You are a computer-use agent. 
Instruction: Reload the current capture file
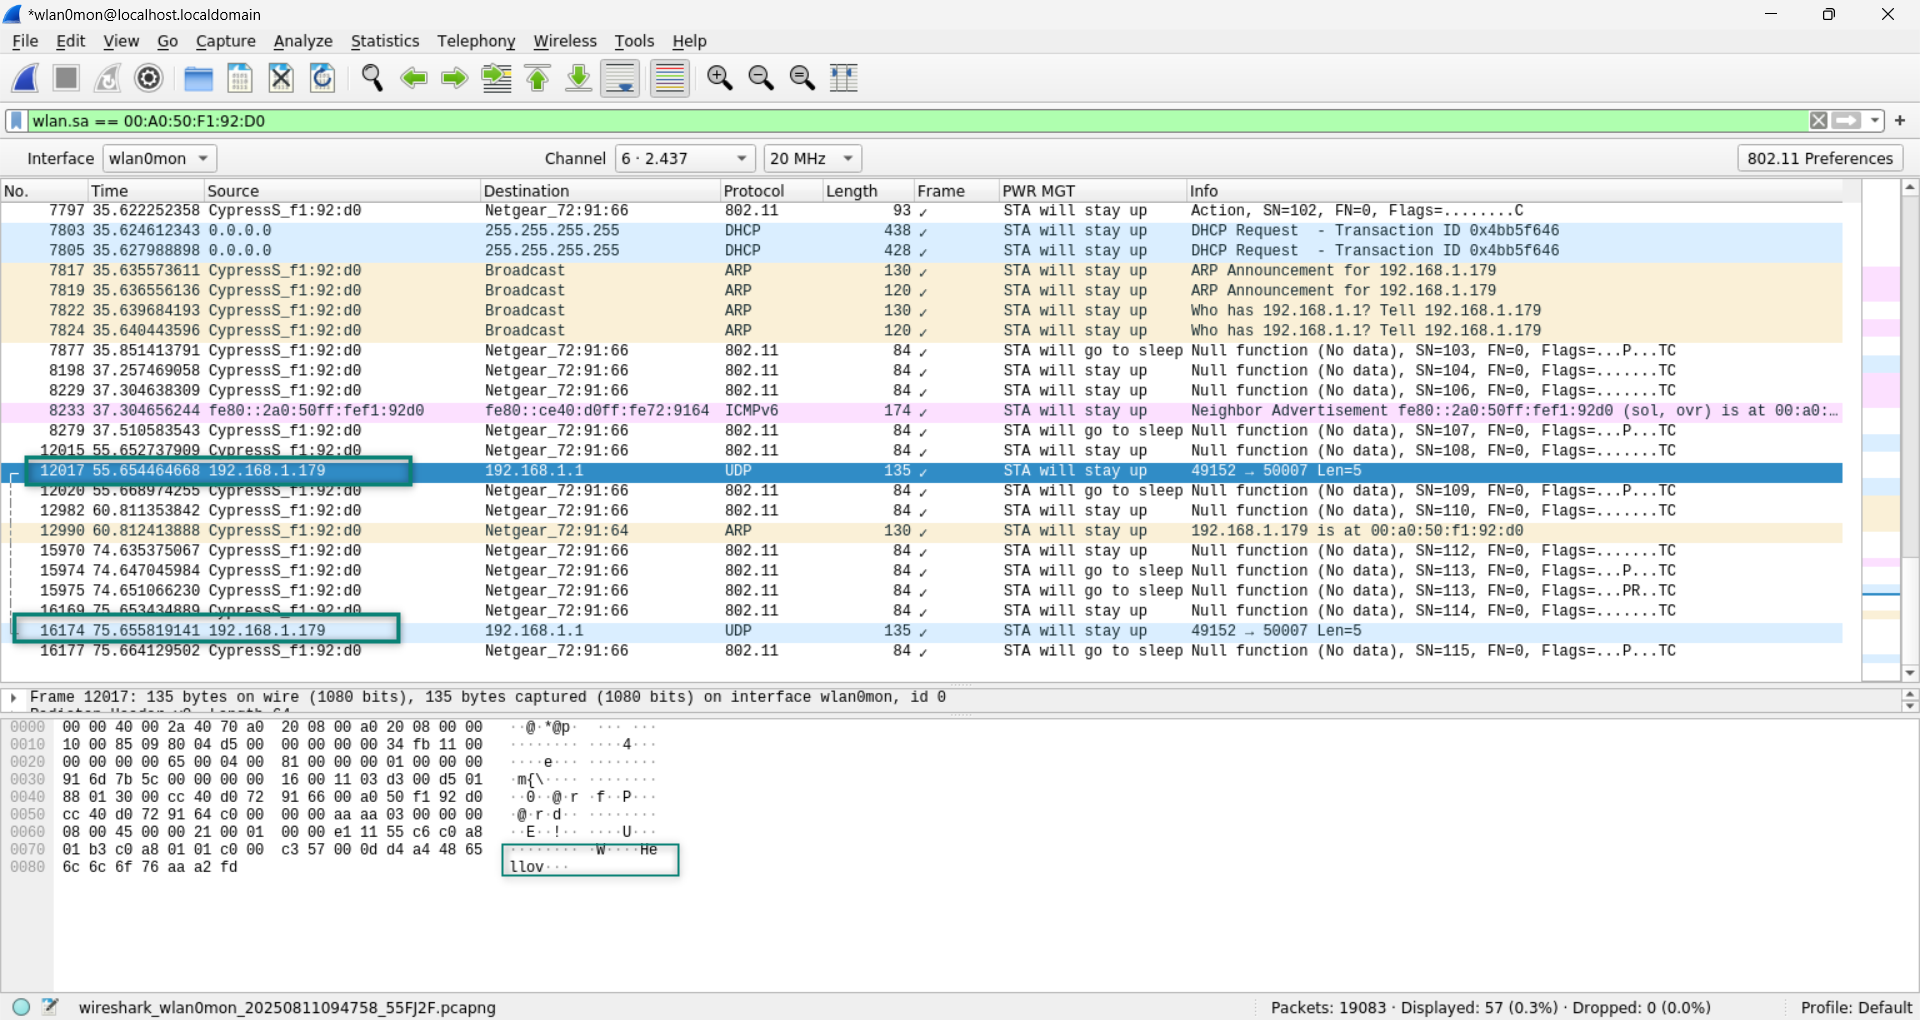tap(322, 78)
